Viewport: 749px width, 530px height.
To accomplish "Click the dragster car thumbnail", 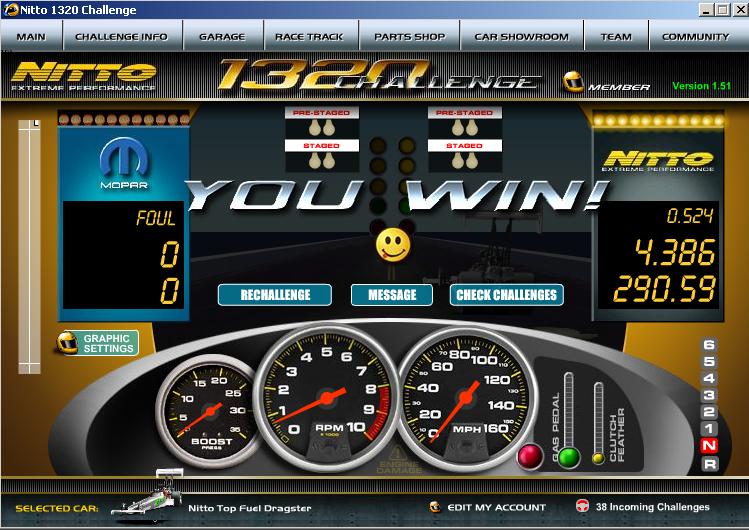I will 147,494.
